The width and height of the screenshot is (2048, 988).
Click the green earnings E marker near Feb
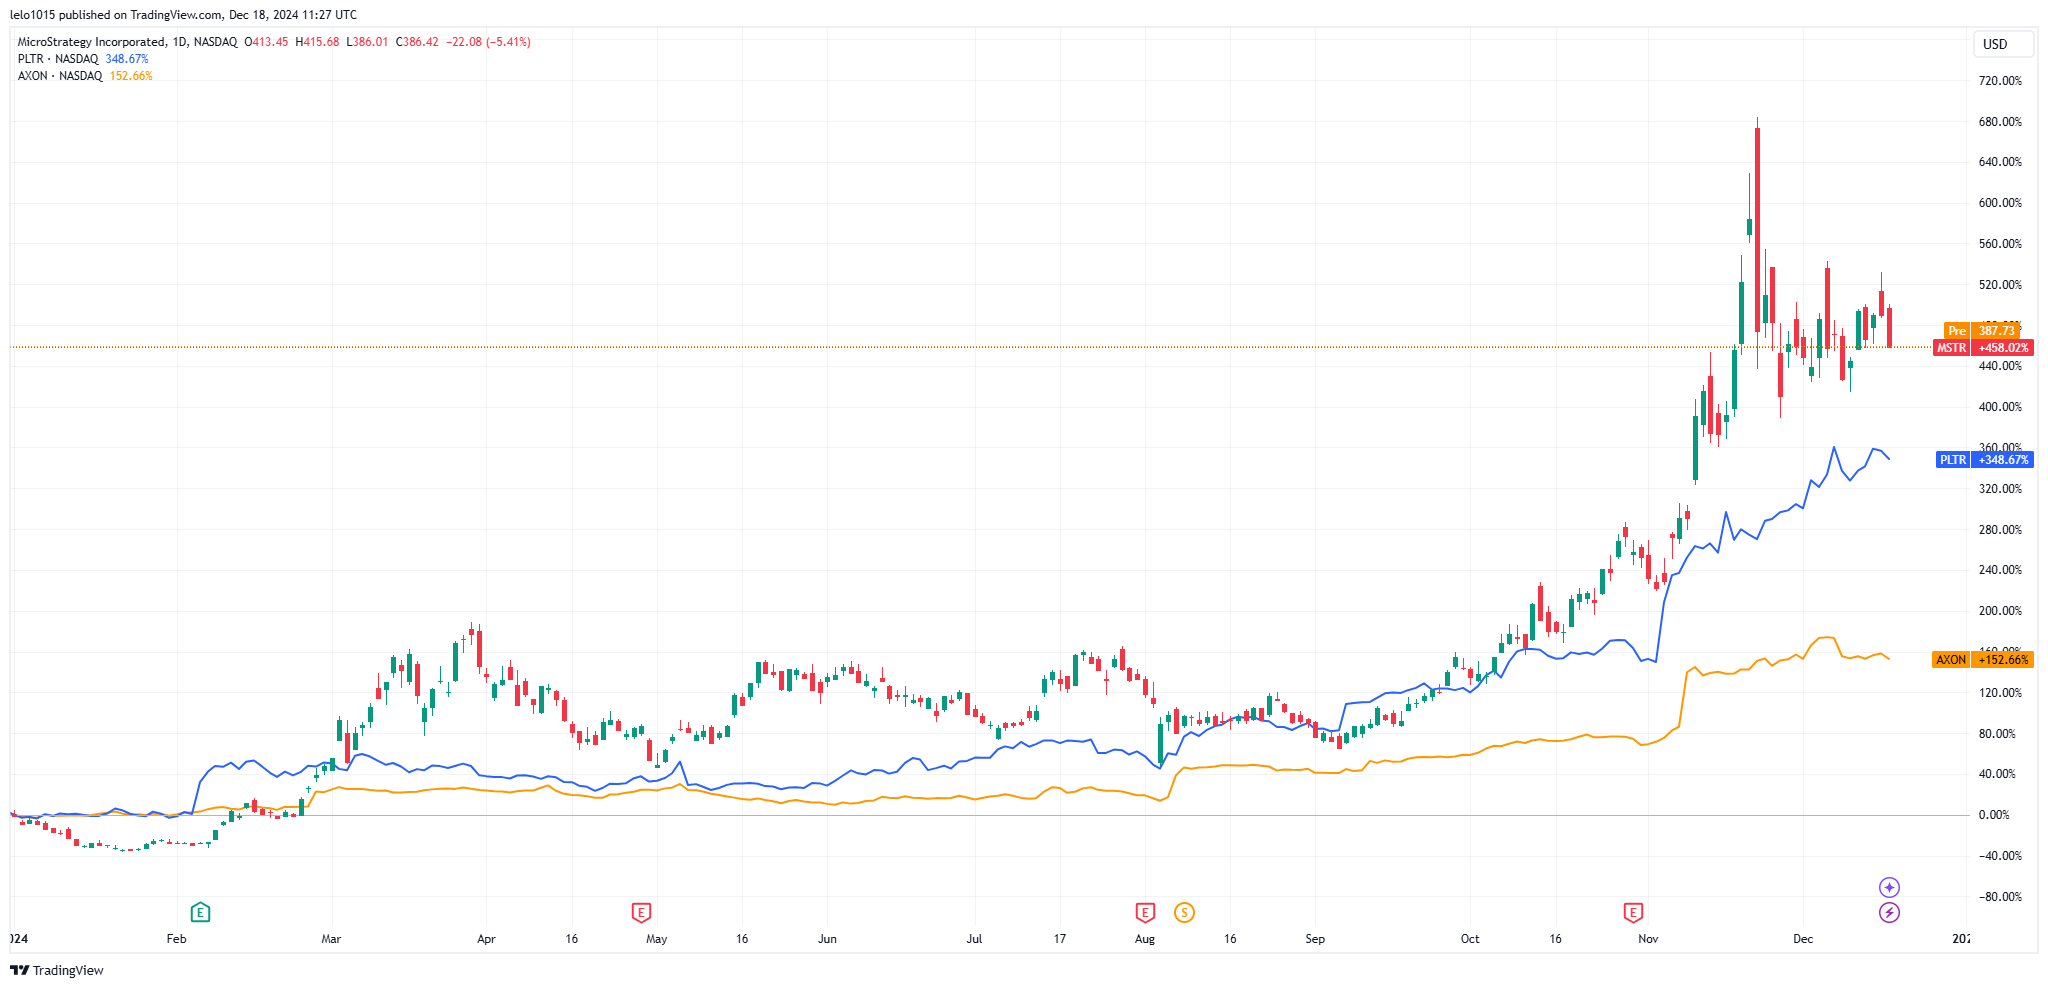click(x=200, y=912)
